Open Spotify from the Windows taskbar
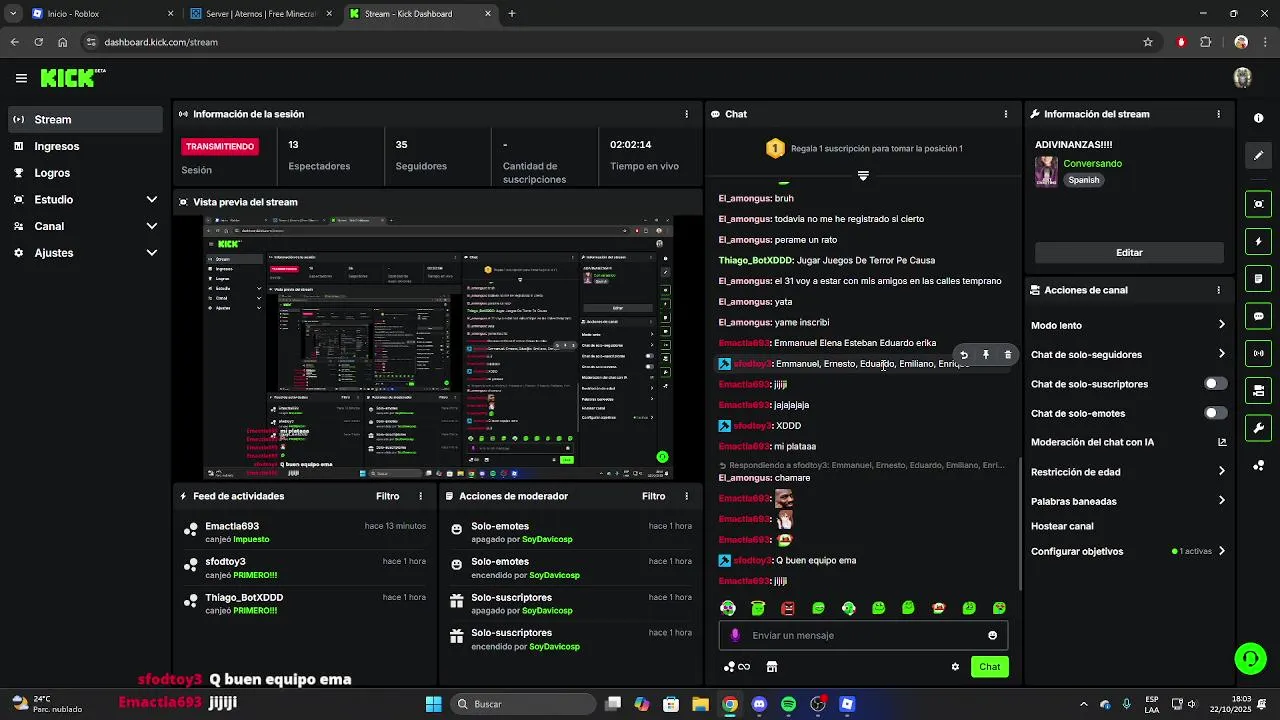 (x=788, y=704)
